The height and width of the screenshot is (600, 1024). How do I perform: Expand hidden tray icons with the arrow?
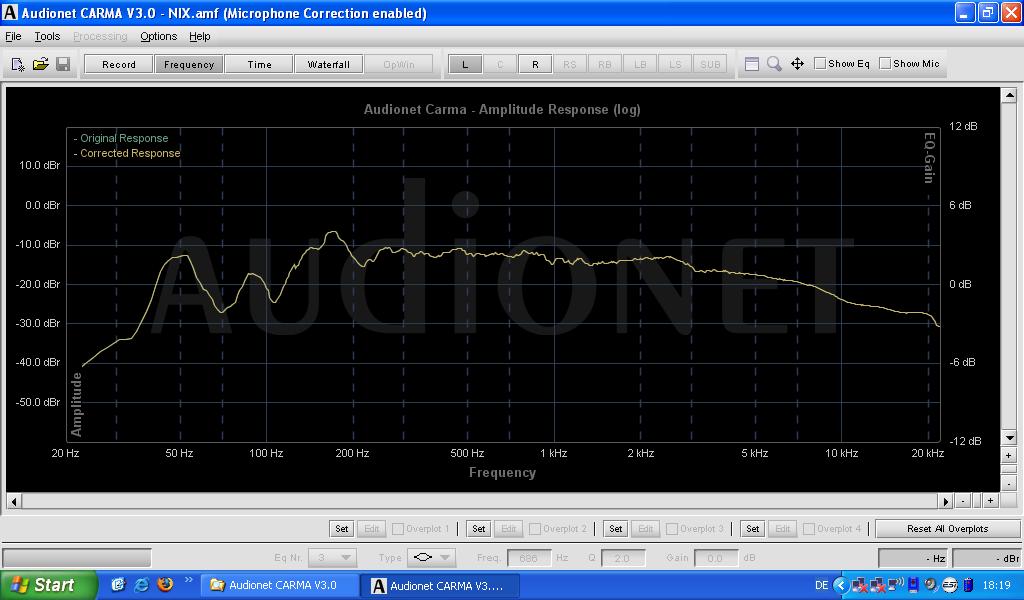point(841,585)
